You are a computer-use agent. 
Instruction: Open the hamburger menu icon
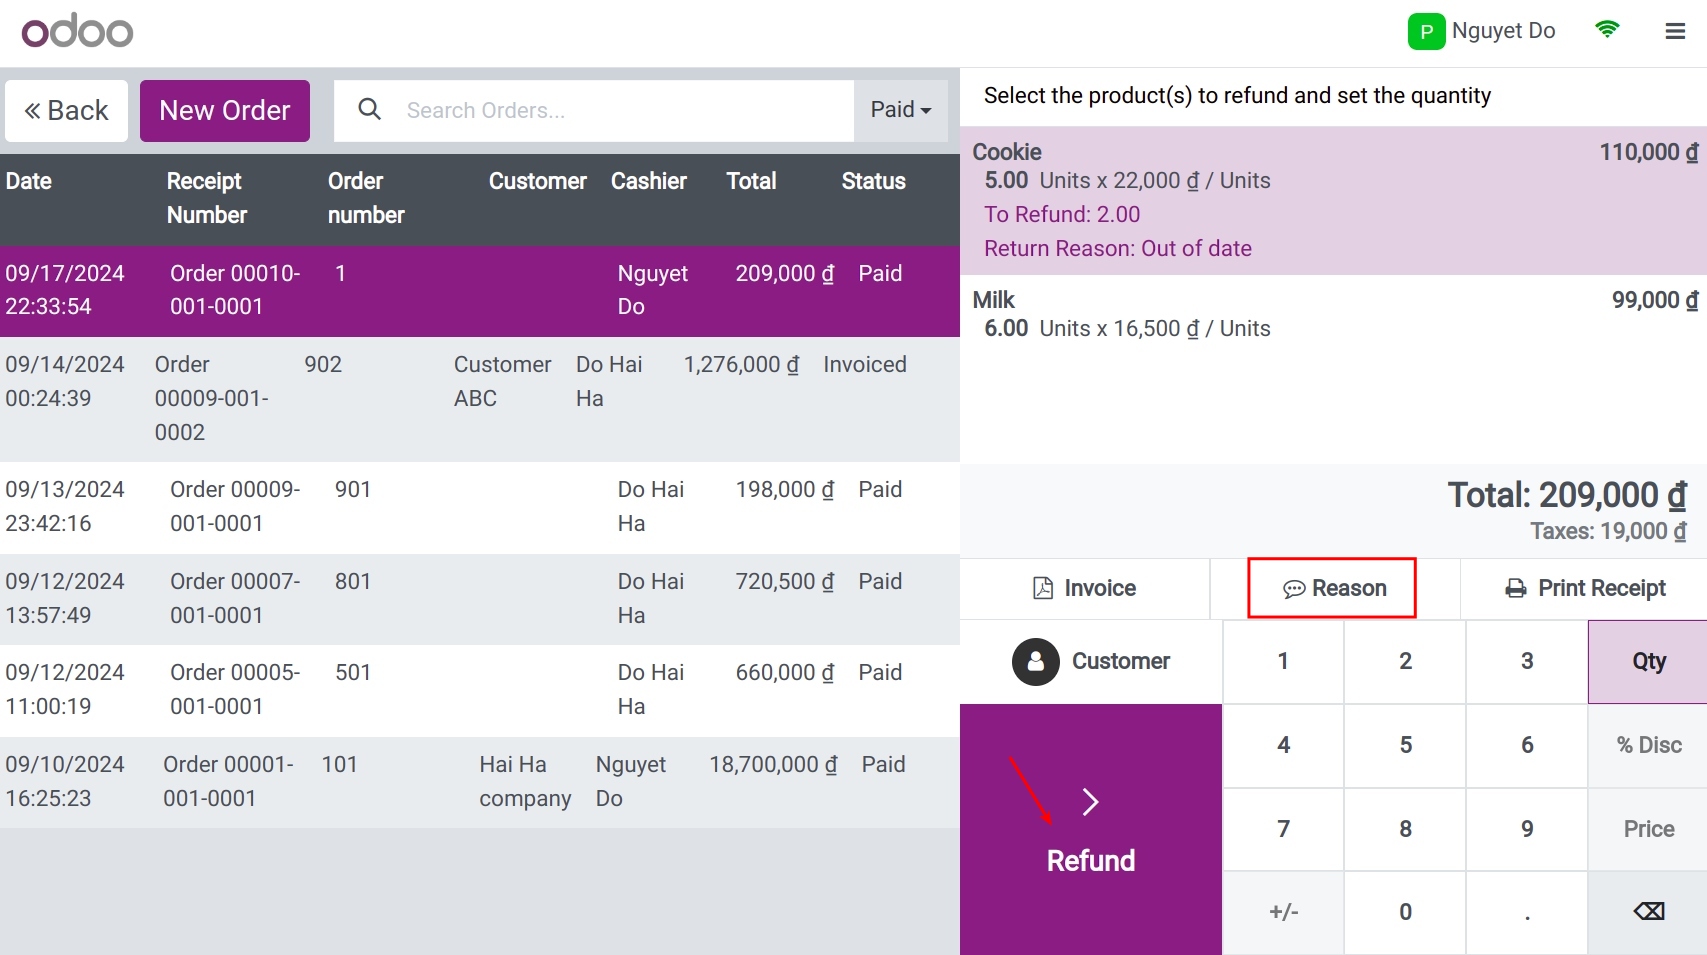pyautogui.click(x=1675, y=32)
